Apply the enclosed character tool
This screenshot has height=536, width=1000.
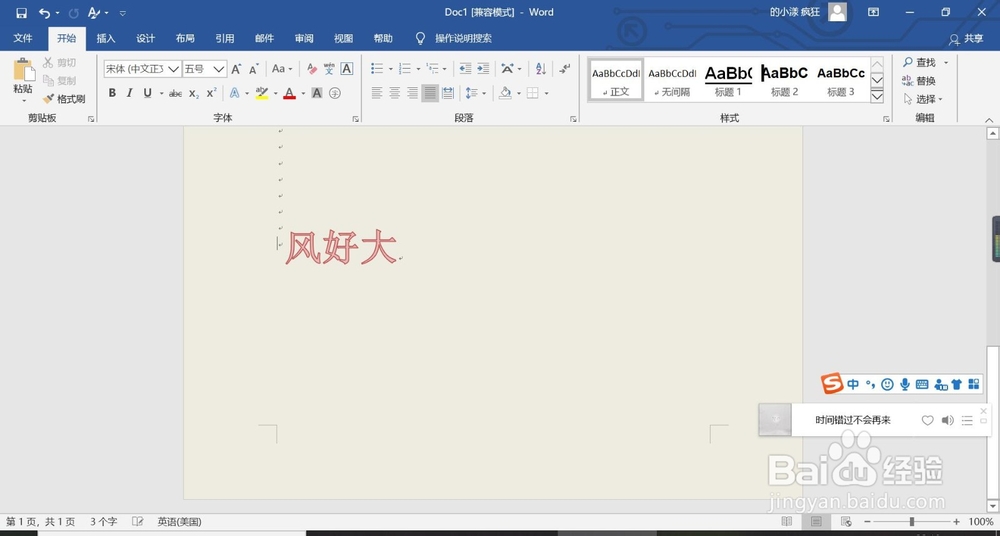coord(335,93)
